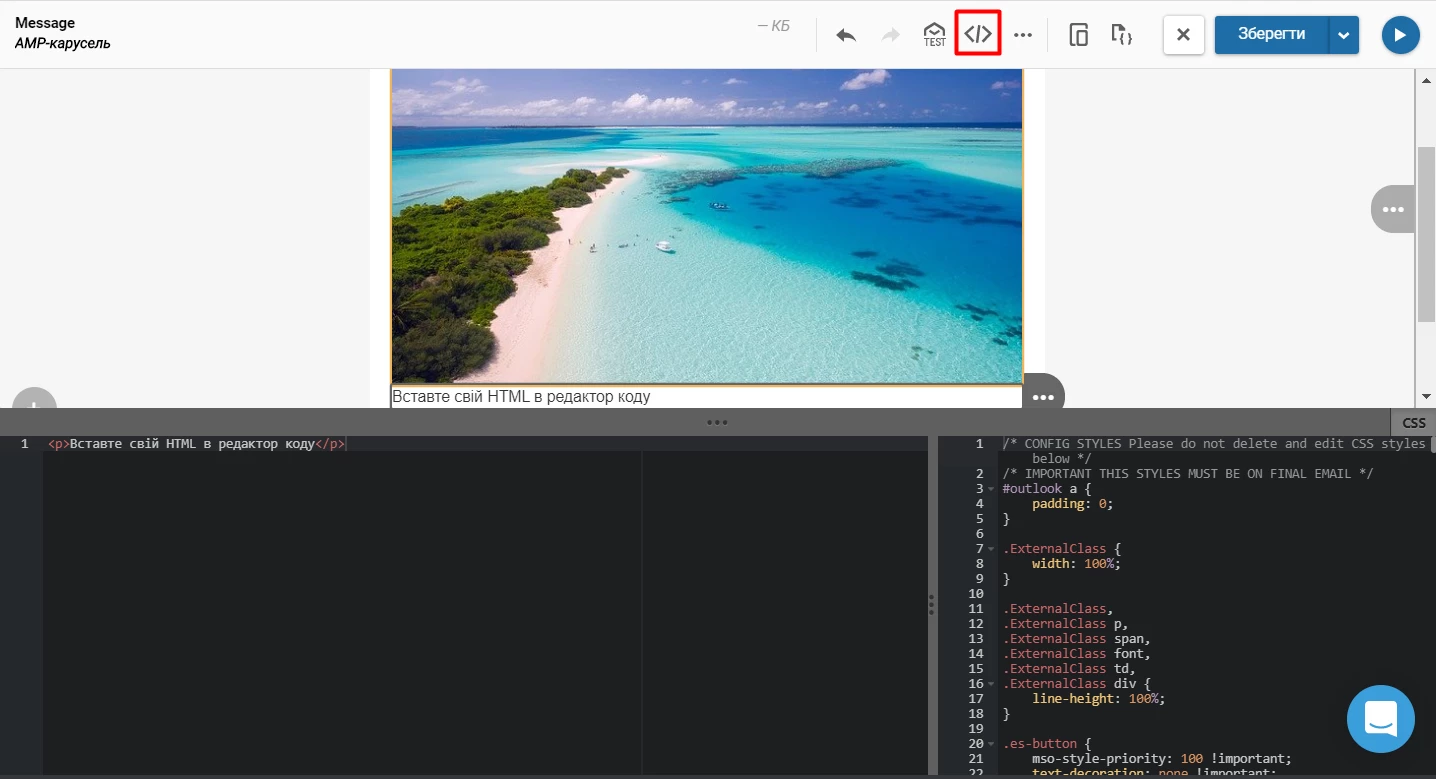Image resolution: width=1436 pixels, height=779 pixels.
Task: Click the '.ExternalClass p,' line
Action: tap(1065, 624)
